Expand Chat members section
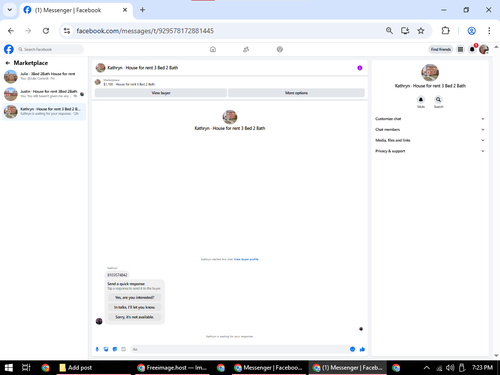Image resolution: width=500 pixels, height=375 pixels. tap(429, 129)
